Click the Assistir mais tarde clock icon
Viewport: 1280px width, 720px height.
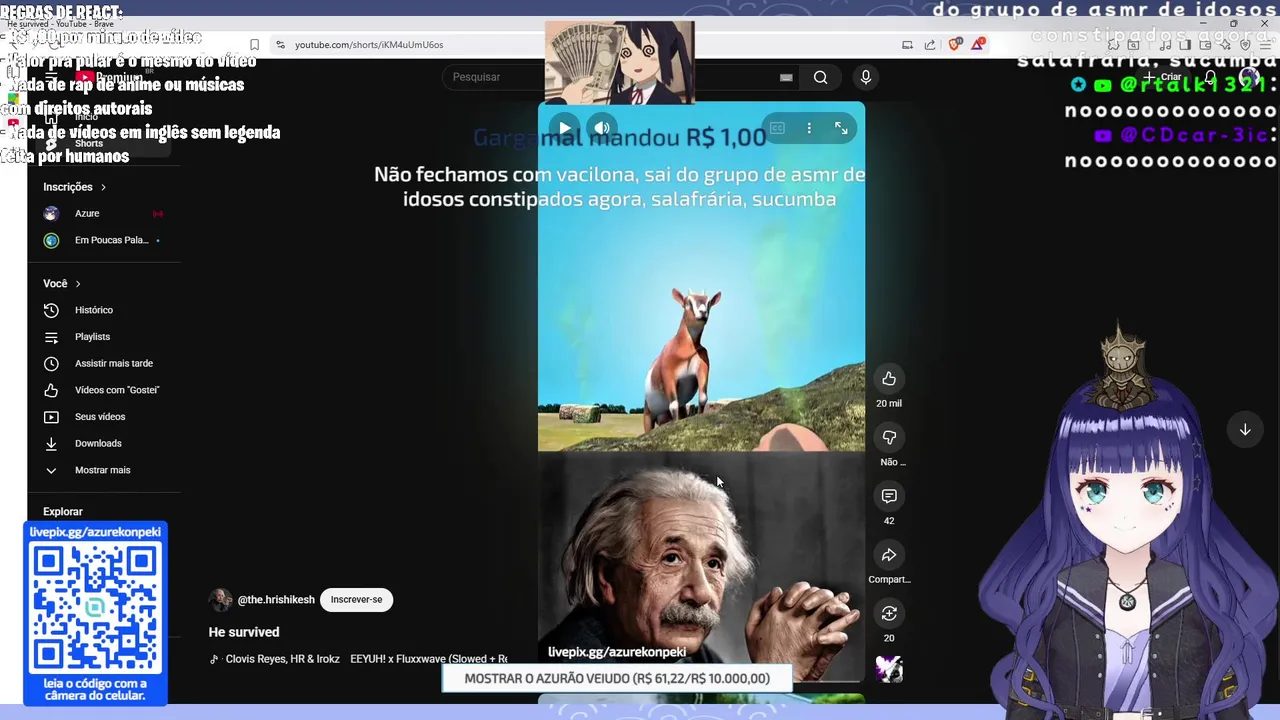(51, 363)
